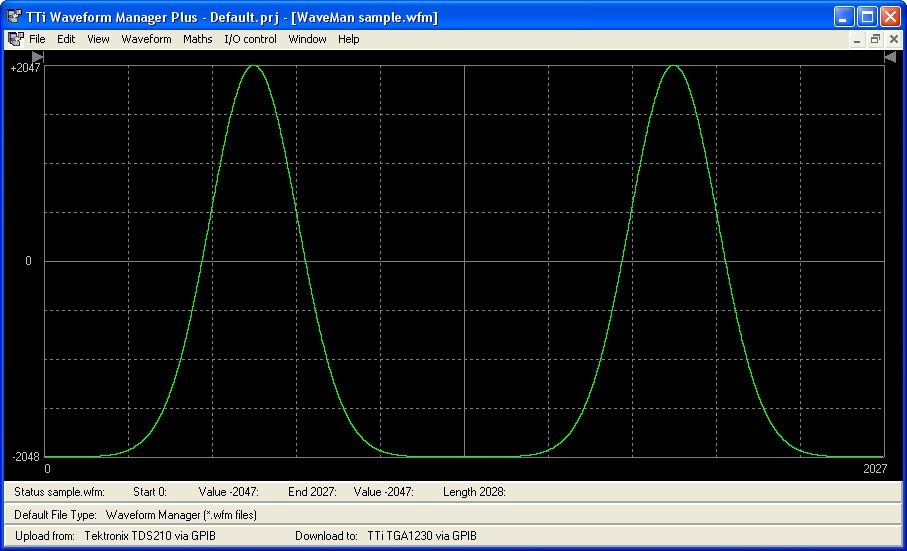Open the File menu
The height and width of the screenshot is (551, 907).
[37, 39]
